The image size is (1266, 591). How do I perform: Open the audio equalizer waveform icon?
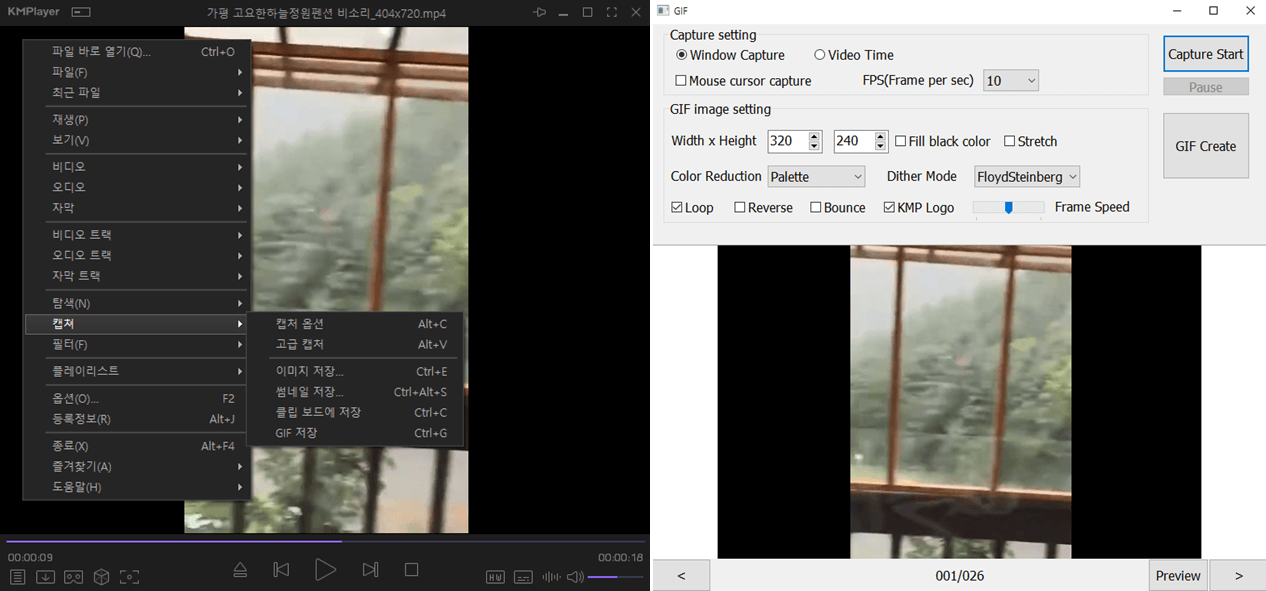tap(551, 577)
